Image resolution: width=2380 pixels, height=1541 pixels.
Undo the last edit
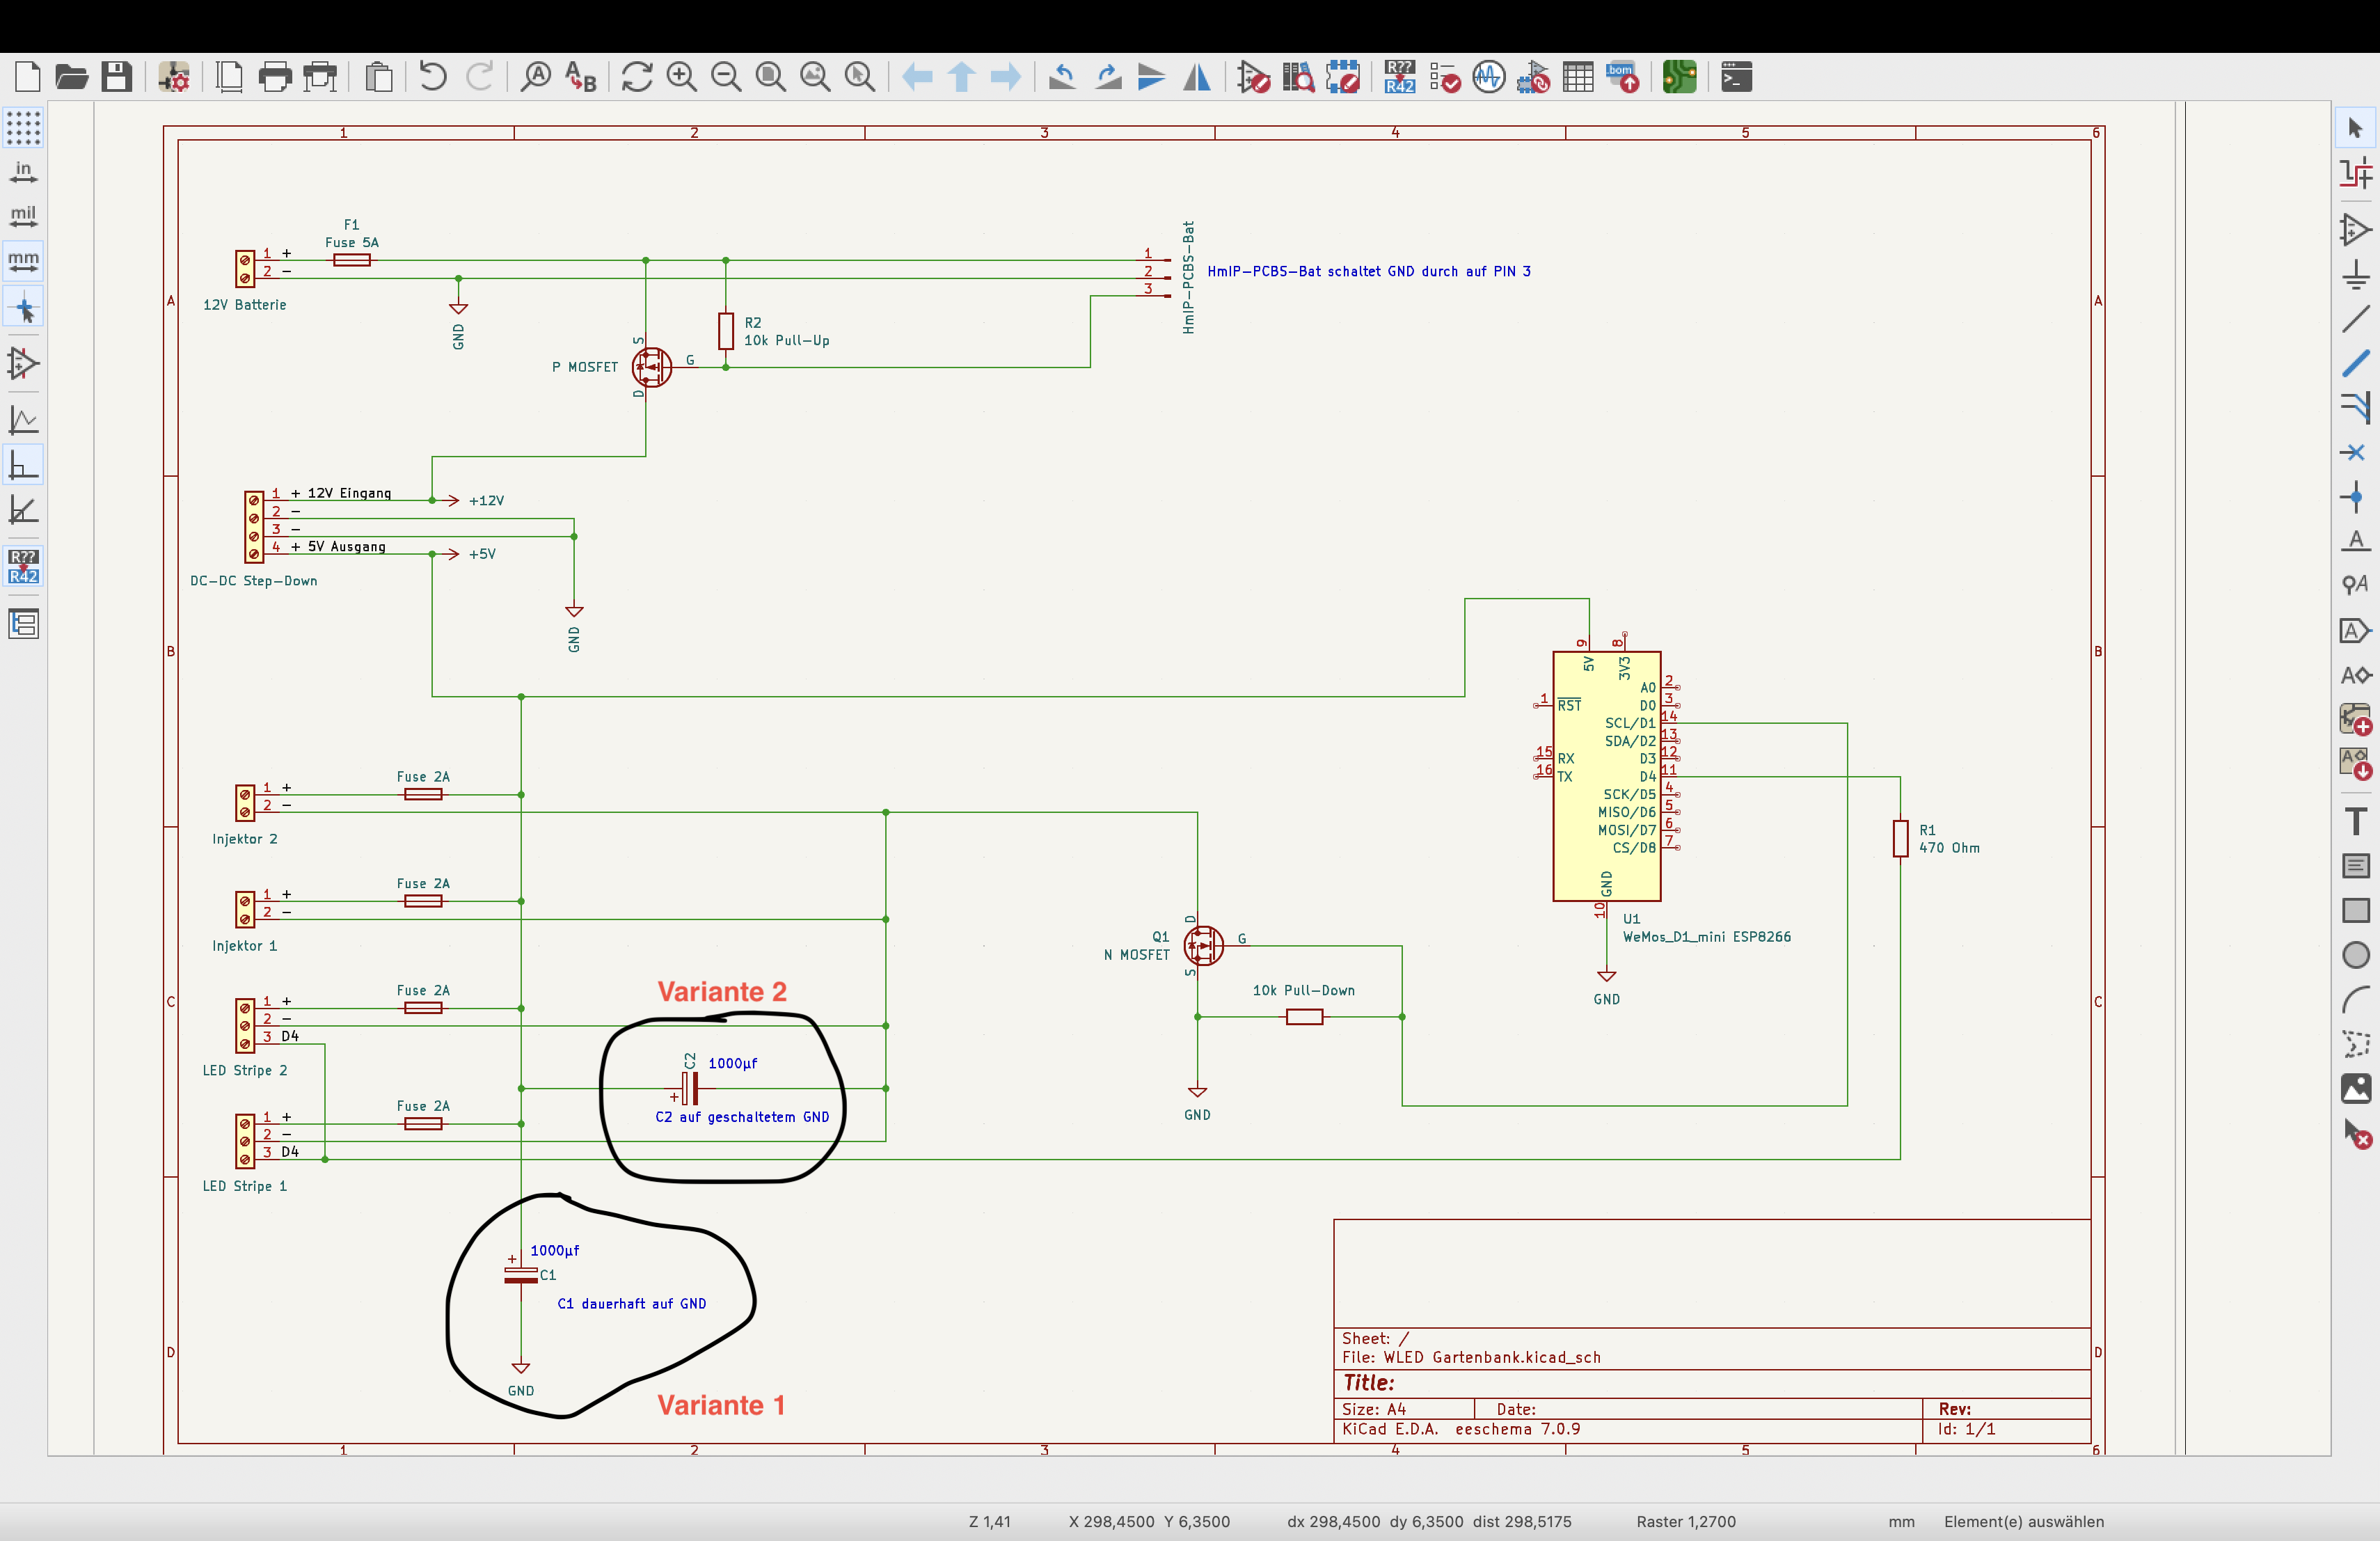pos(433,77)
